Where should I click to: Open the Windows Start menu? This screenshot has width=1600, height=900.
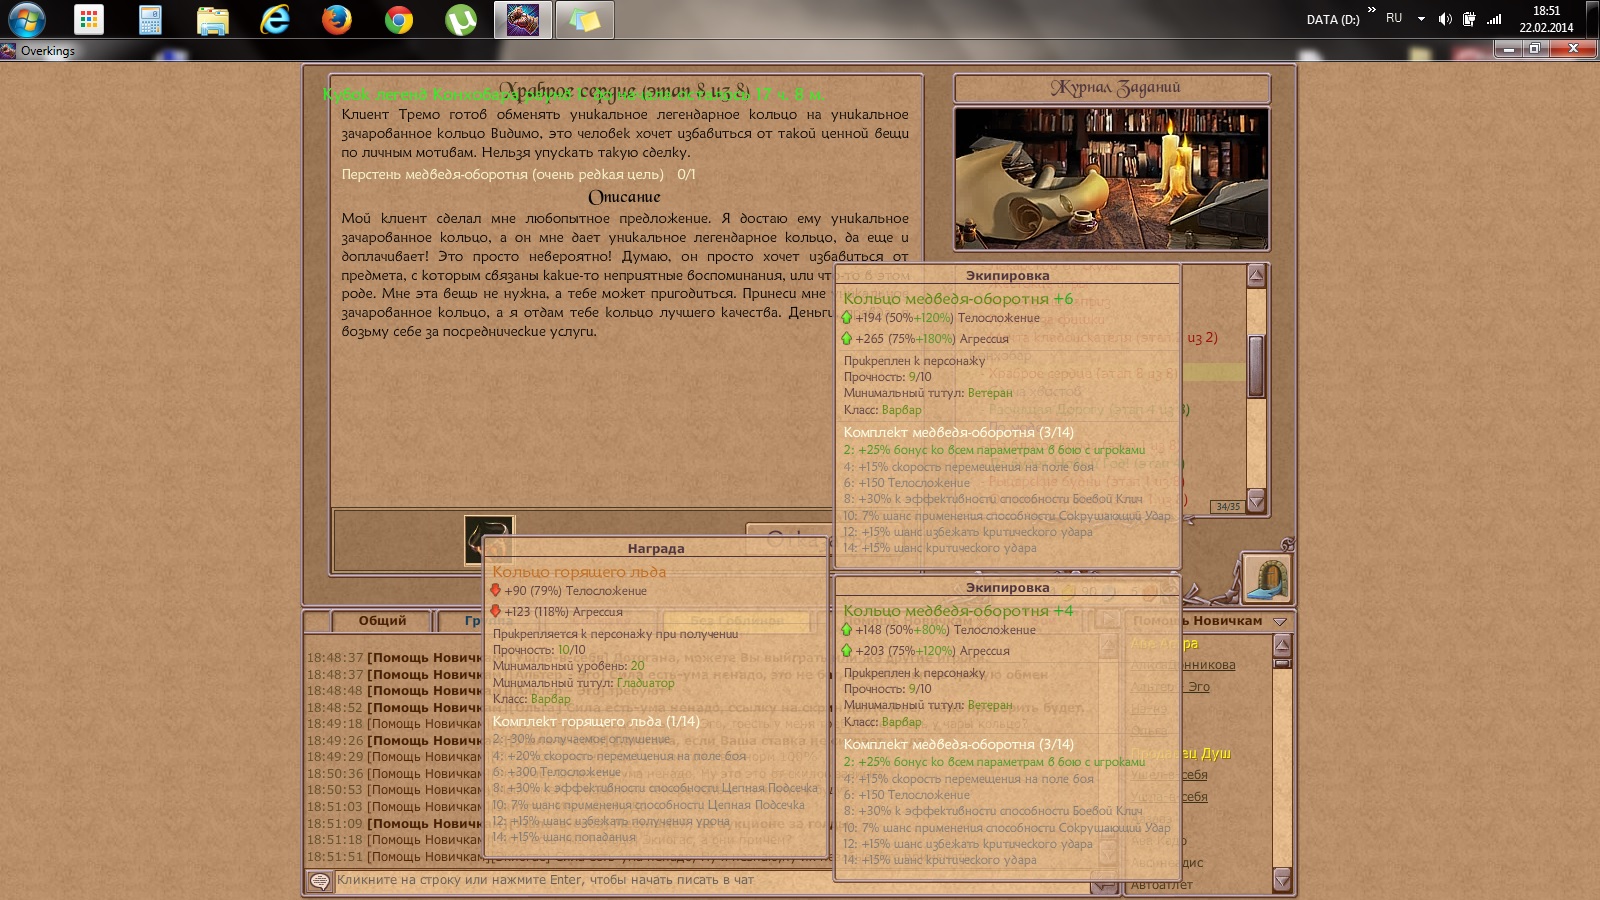click(26, 19)
